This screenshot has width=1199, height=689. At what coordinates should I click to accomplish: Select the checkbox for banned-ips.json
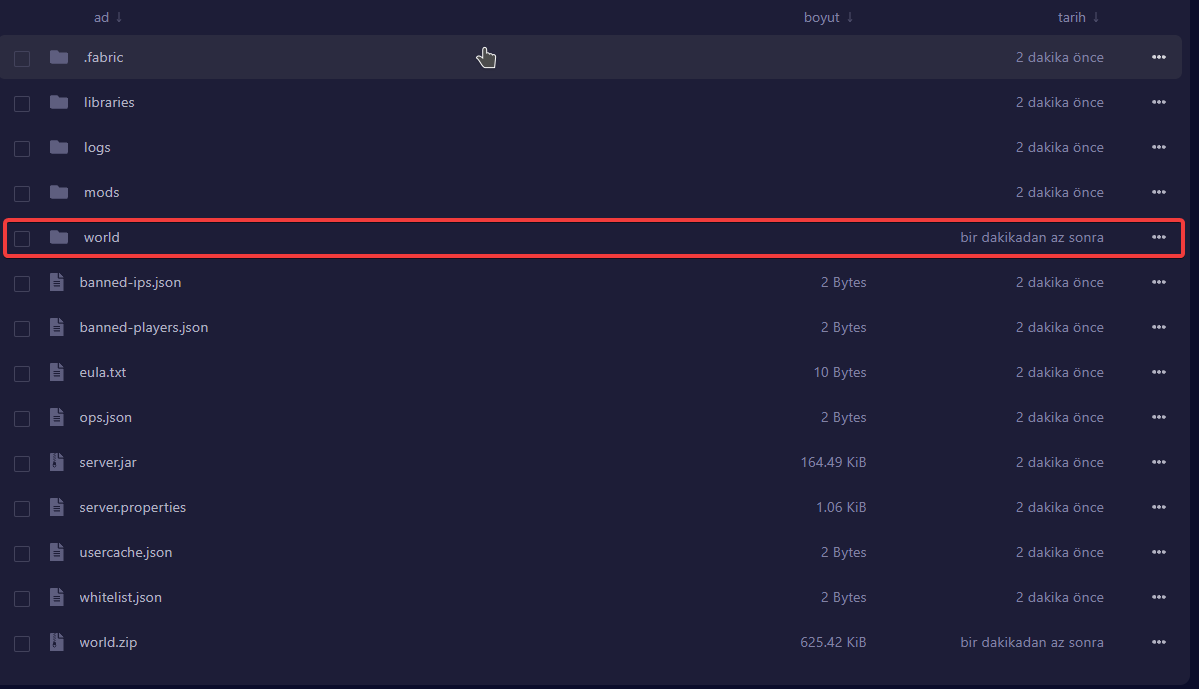coord(22,283)
